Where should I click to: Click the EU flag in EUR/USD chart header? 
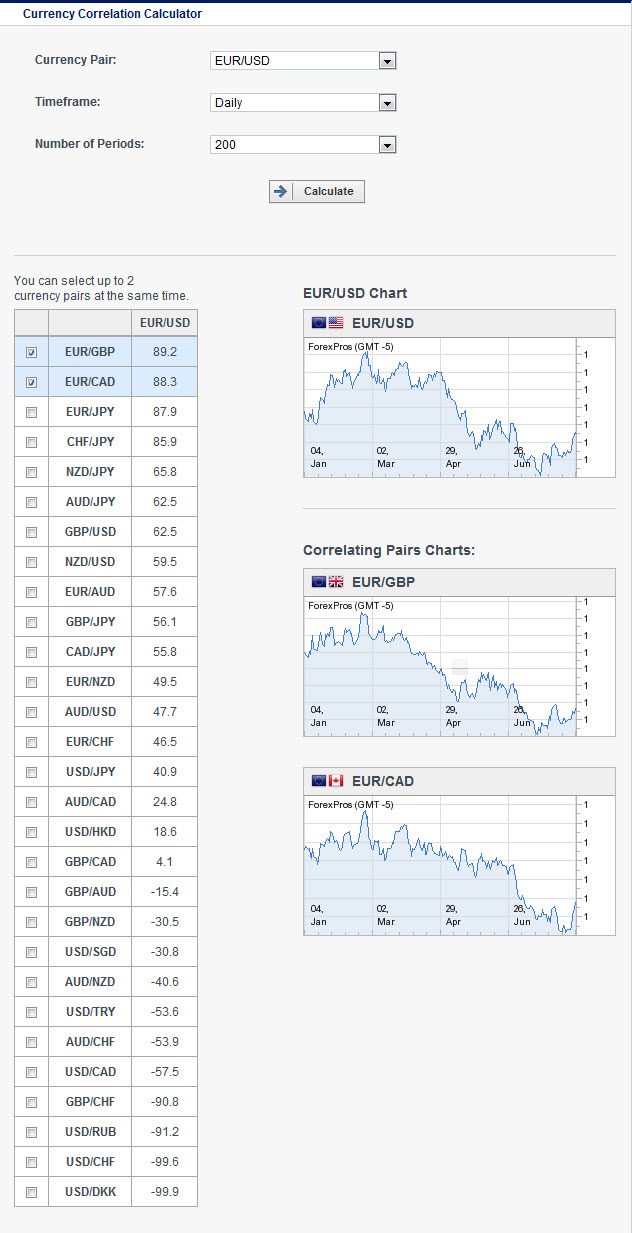pyautogui.click(x=319, y=323)
